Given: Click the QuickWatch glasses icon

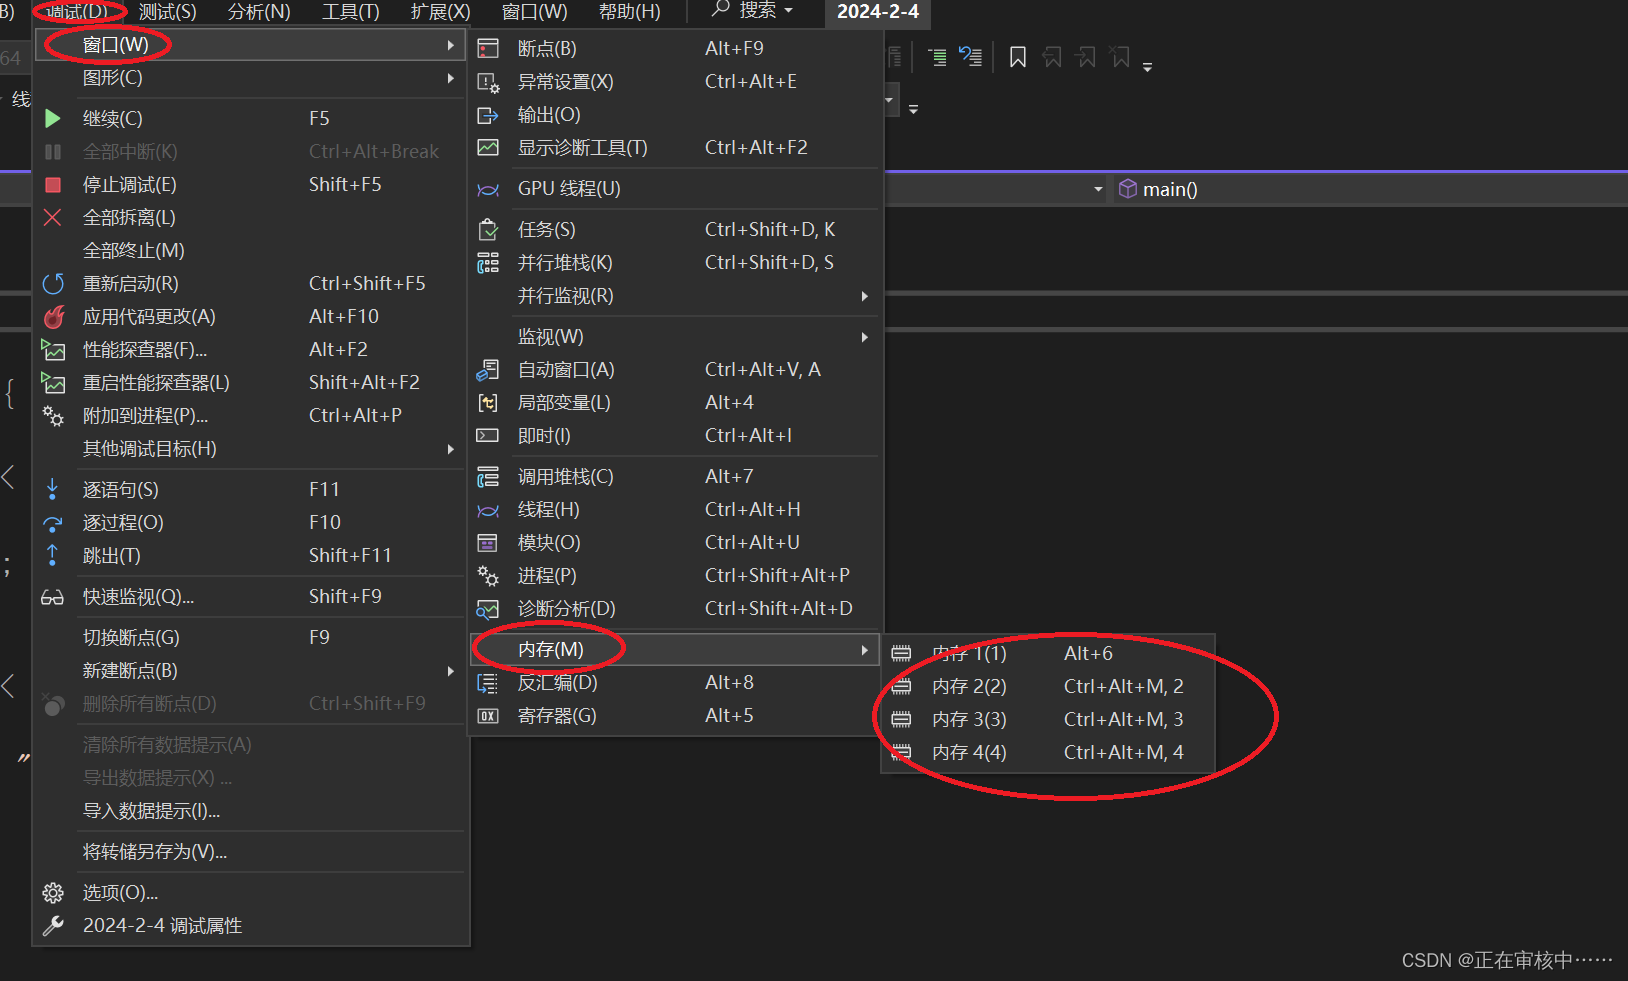Looking at the screenshot, I should (x=52, y=598).
